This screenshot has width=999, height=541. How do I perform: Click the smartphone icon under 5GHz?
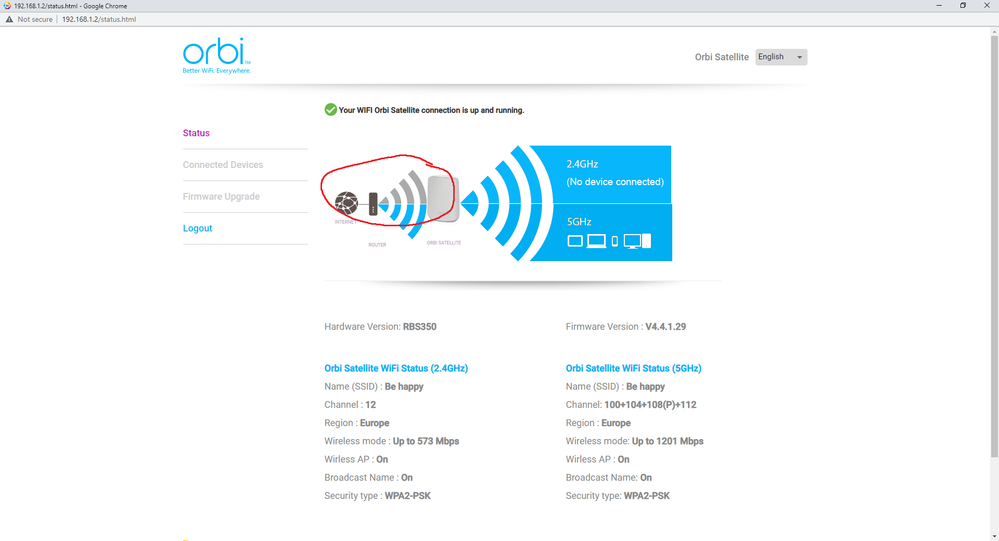click(x=614, y=242)
